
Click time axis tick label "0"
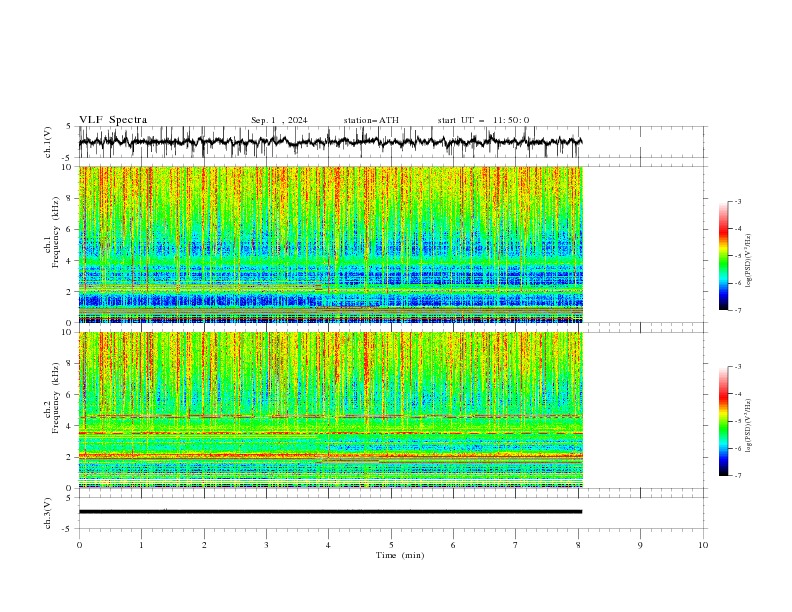(x=79, y=545)
